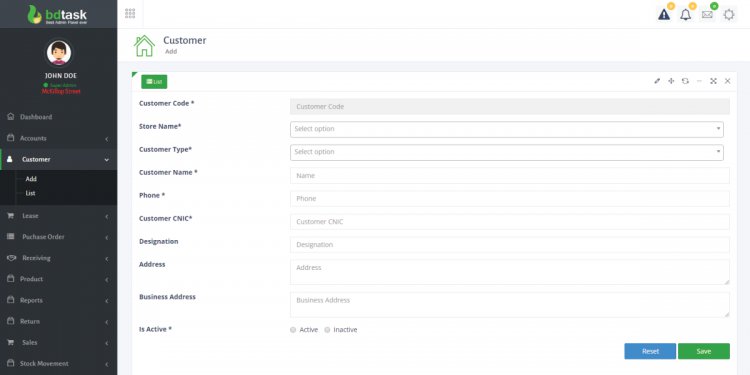
Task: Expand the Return menu chevron
Action: [x=106, y=322]
